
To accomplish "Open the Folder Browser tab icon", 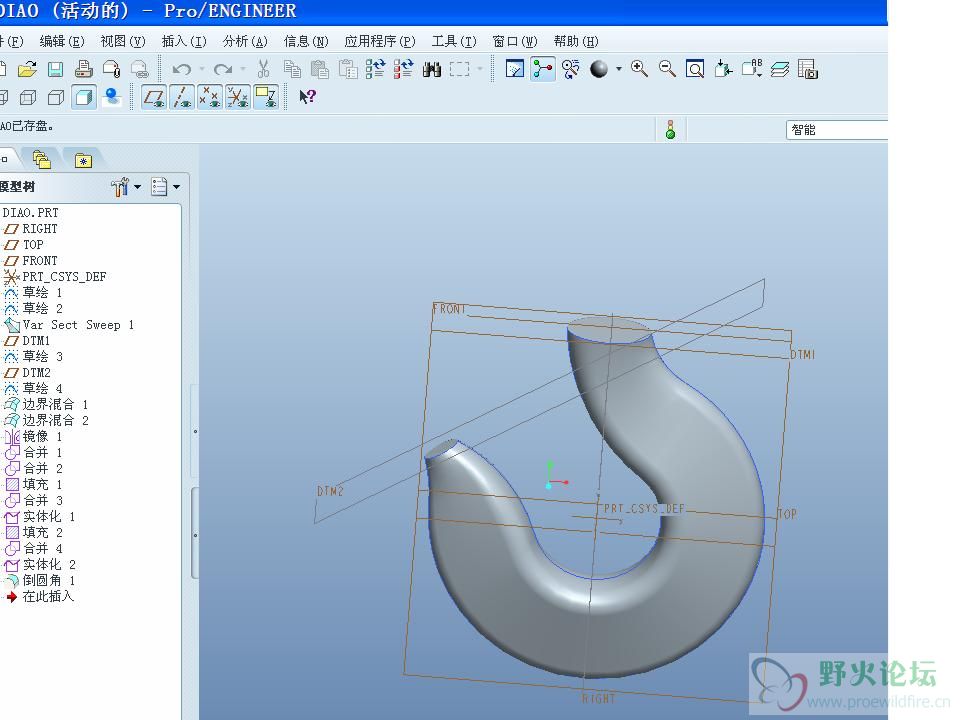I will coord(42,160).
